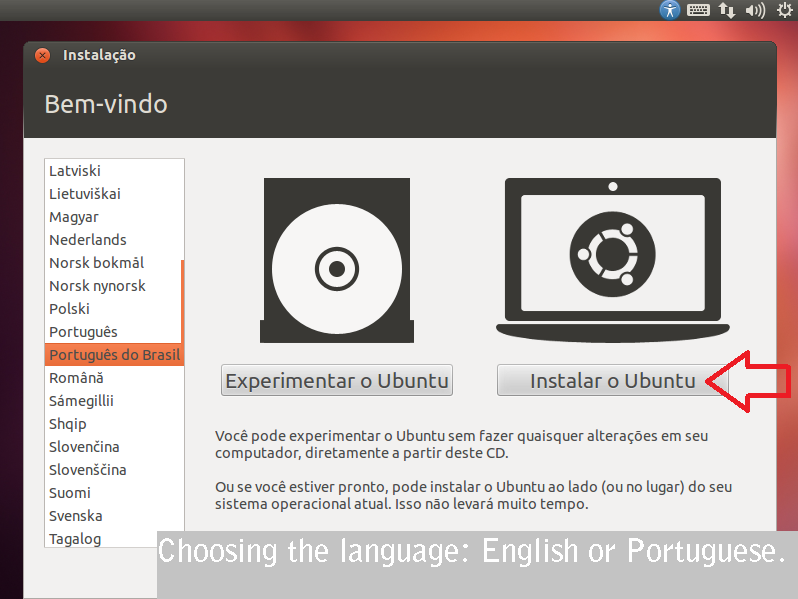
Task: Select Shqip language
Action: 113,423
